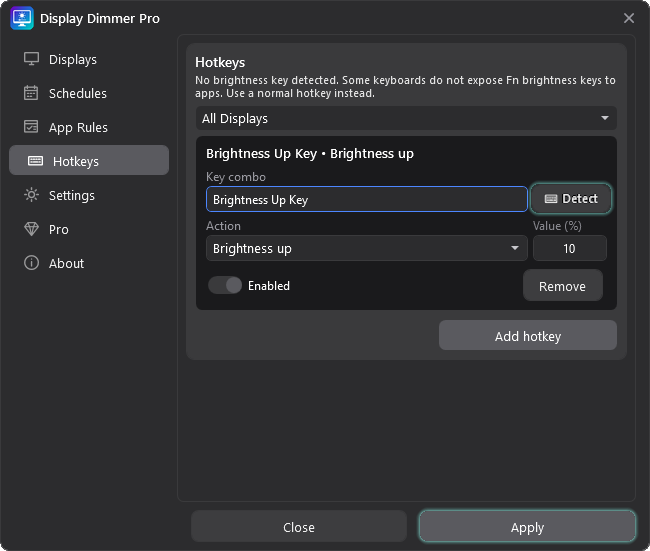The width and height of the screenshot is (650, 551).
Task: Click the Schedules calendar icon
Action: click(31, 93)
